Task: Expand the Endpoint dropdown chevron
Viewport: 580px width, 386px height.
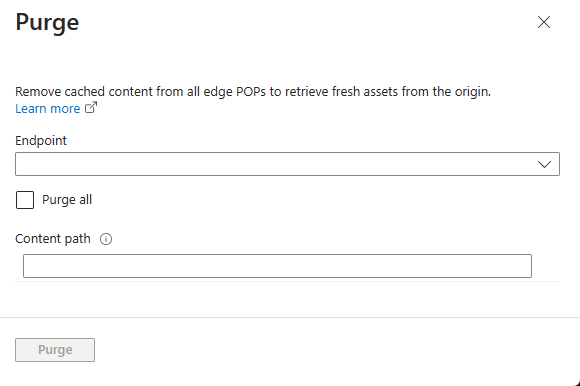Action: tap(544, 164)
